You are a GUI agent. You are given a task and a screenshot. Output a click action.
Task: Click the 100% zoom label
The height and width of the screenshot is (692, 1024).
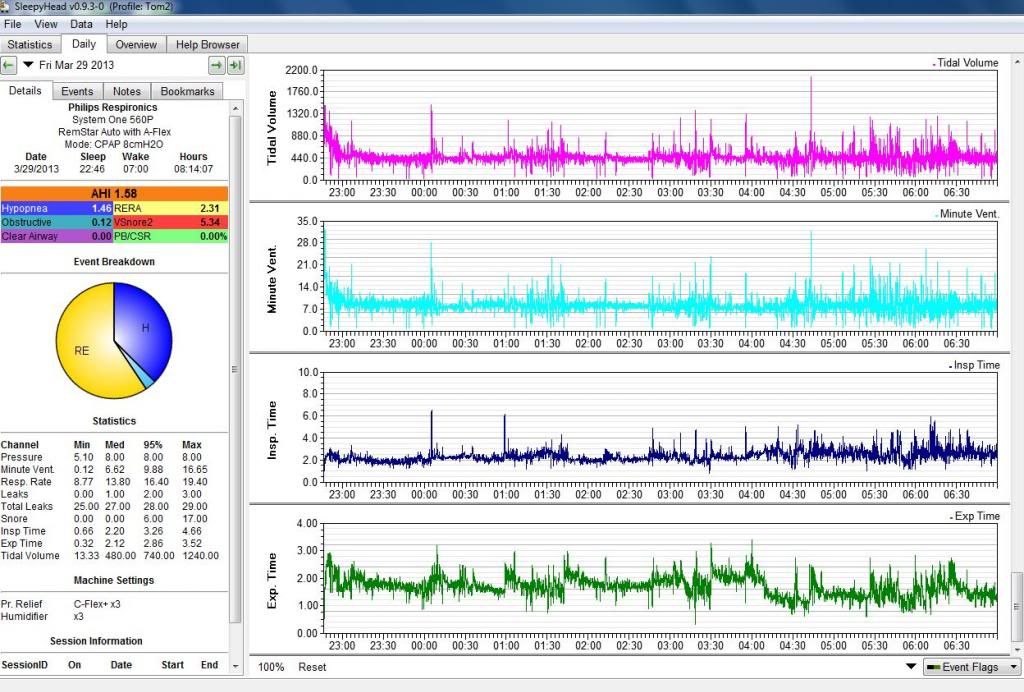pyautogui.click(x=270, y=667)
